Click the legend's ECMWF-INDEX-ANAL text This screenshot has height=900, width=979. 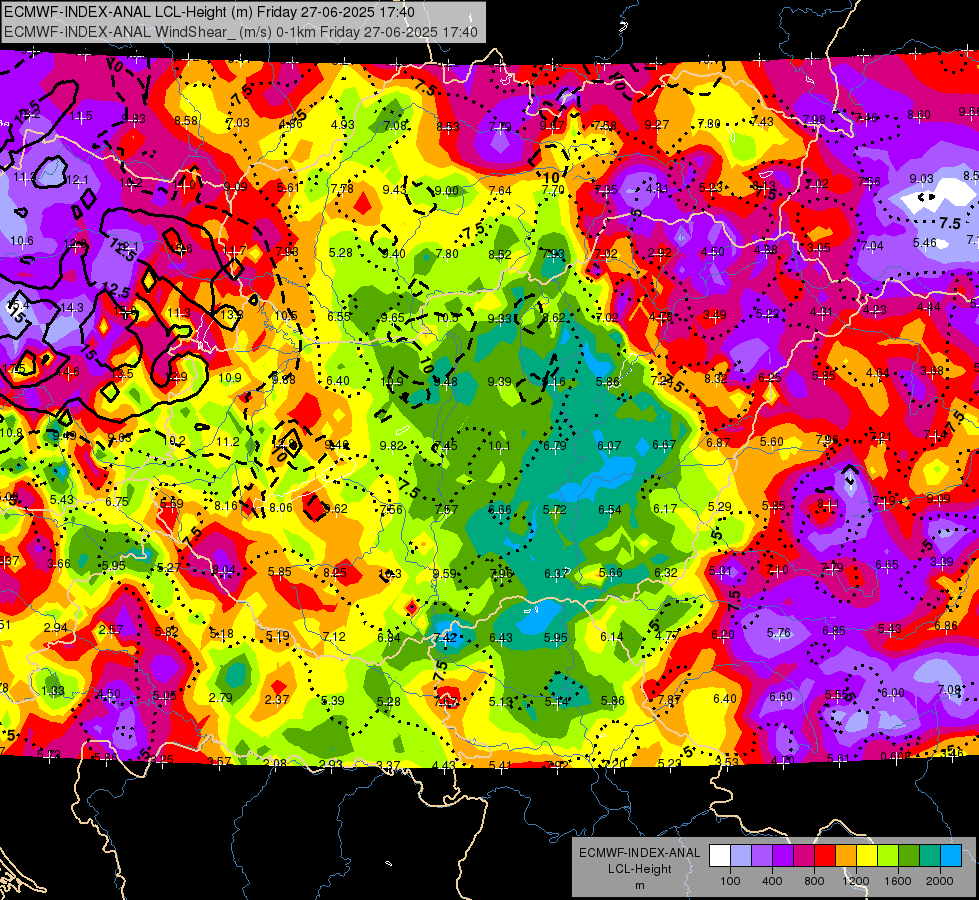[x=640, y=853]
